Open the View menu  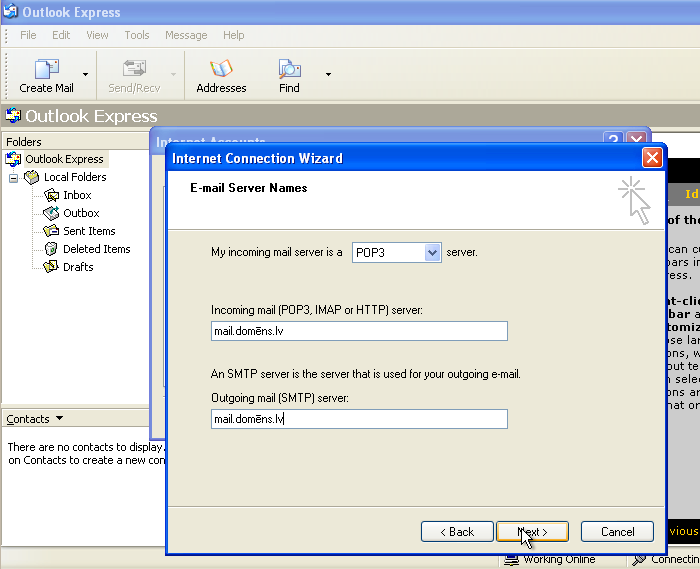coord(97,35)
